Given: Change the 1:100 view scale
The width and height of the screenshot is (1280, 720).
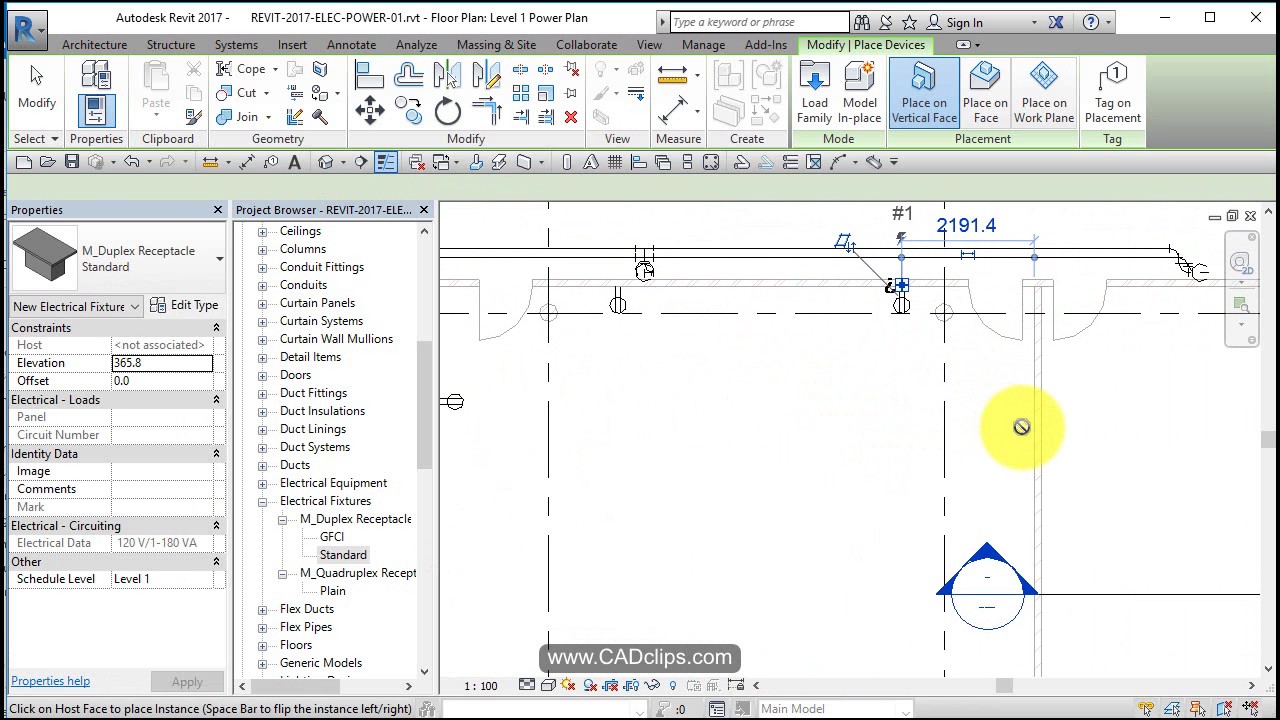Looking at the screenshot, I should tap(480, 685).
